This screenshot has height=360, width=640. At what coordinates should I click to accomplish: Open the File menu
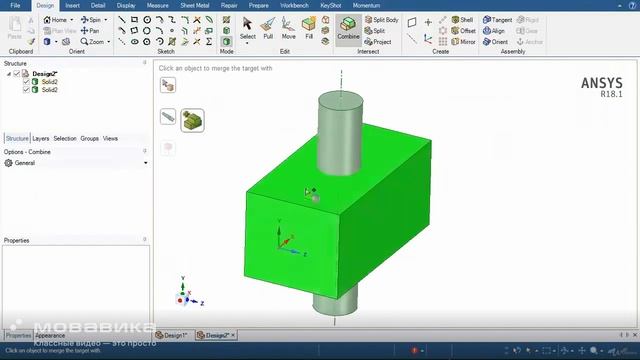[15, 5]
